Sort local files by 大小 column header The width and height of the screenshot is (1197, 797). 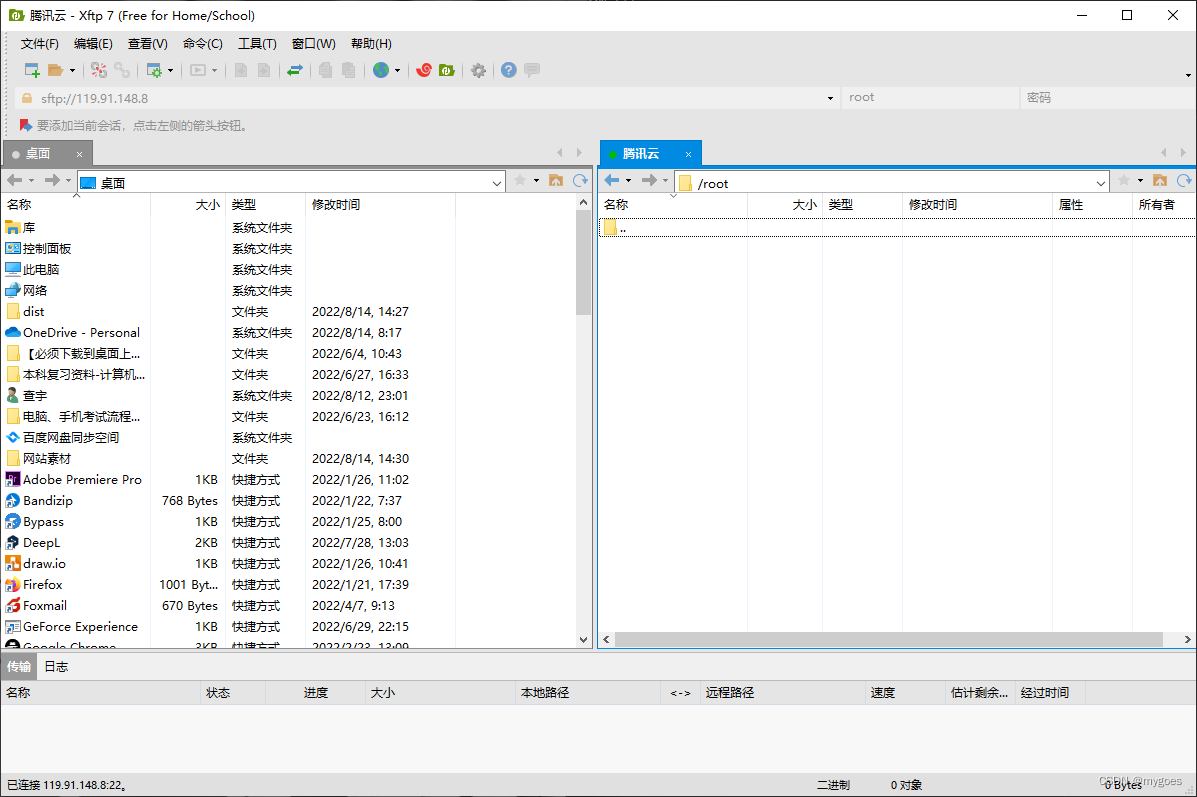click(189, 205)
